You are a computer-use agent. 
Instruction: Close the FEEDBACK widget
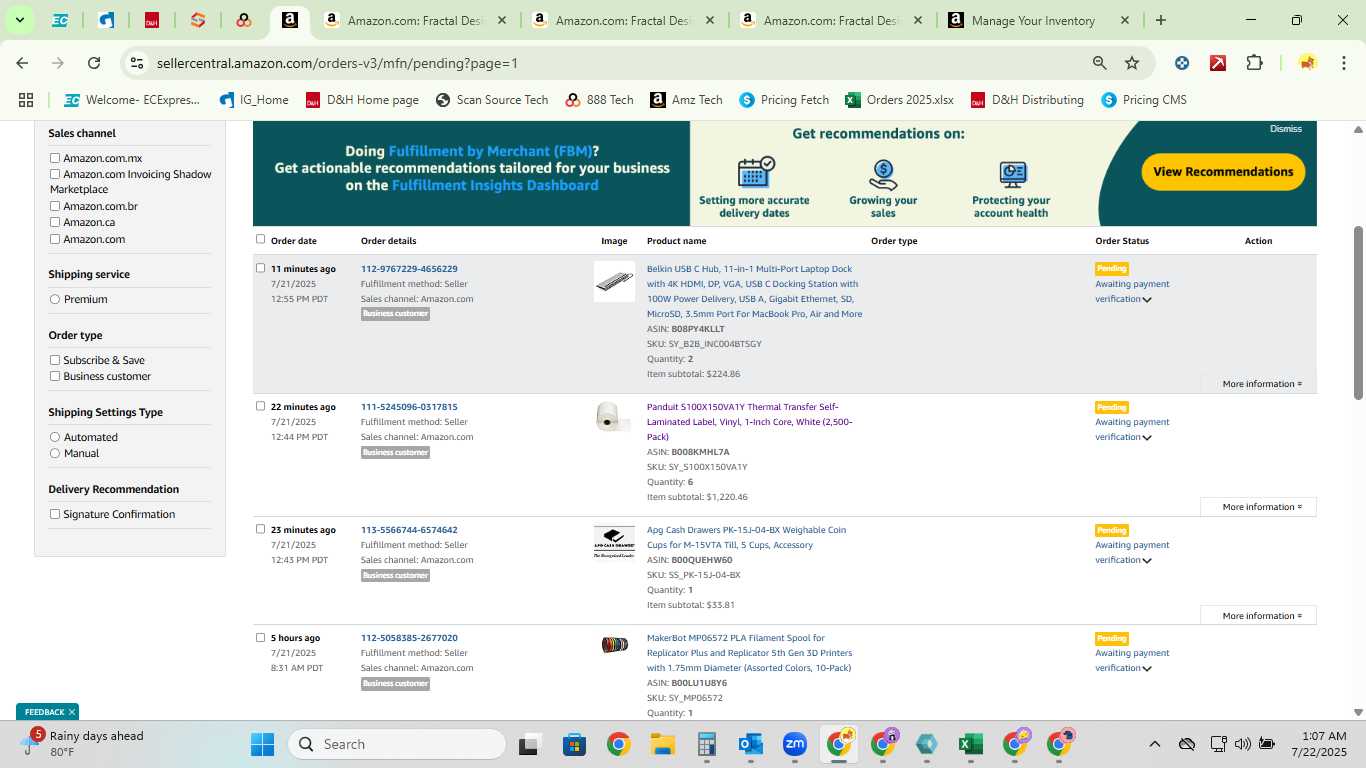(72, 712)
